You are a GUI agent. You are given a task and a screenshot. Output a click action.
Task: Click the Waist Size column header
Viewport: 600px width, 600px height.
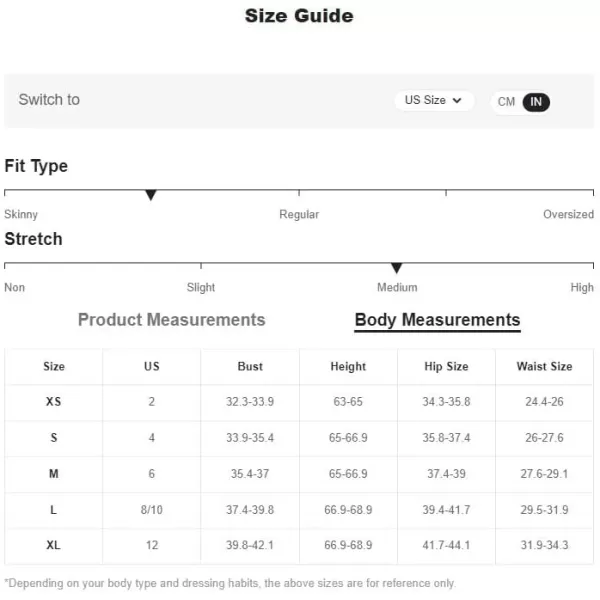pos(544,366)
